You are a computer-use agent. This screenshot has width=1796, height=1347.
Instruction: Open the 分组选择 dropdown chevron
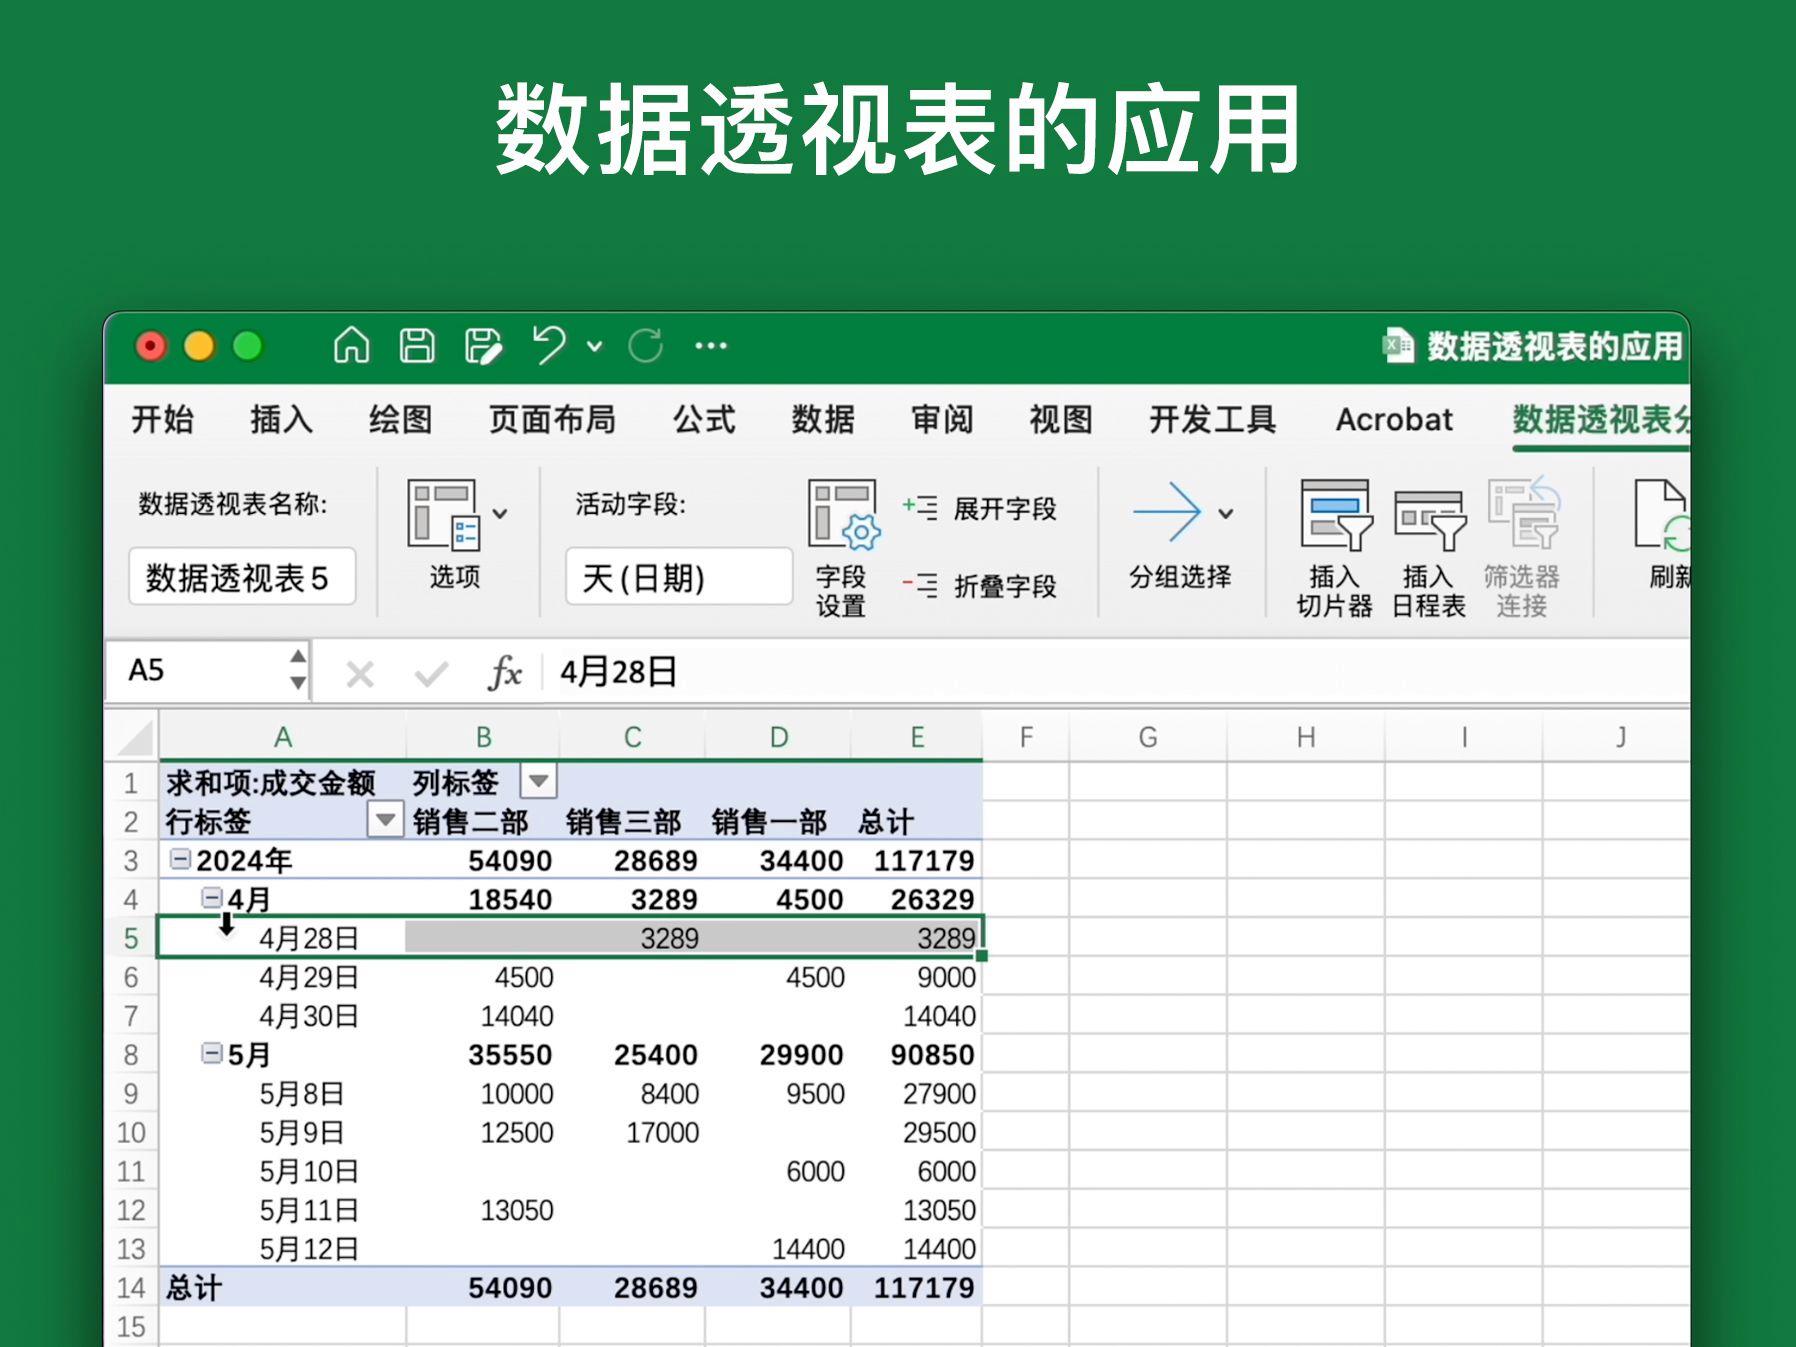point(1225,514)
